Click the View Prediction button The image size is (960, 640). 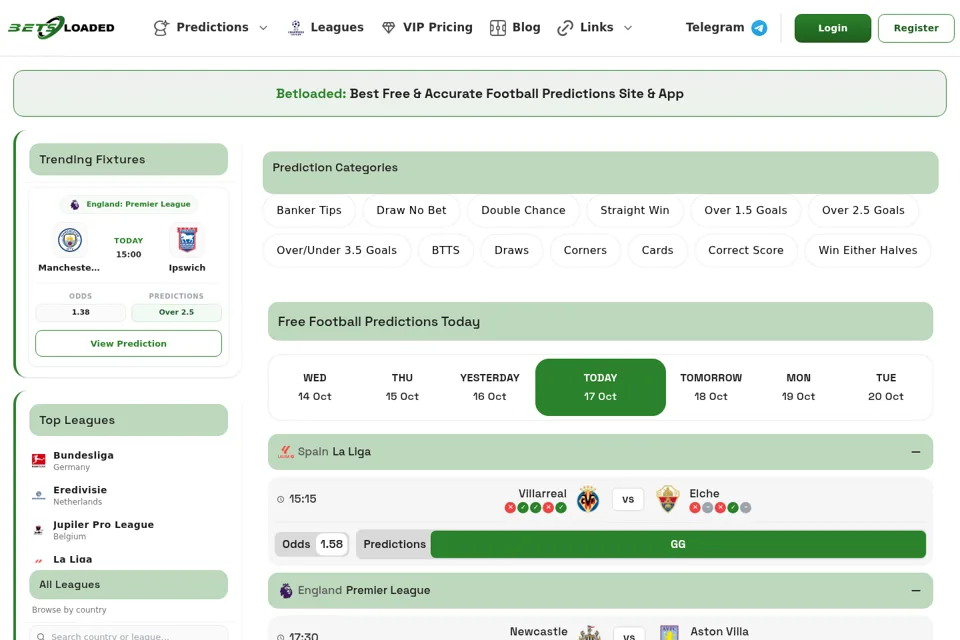click(129, 344)
